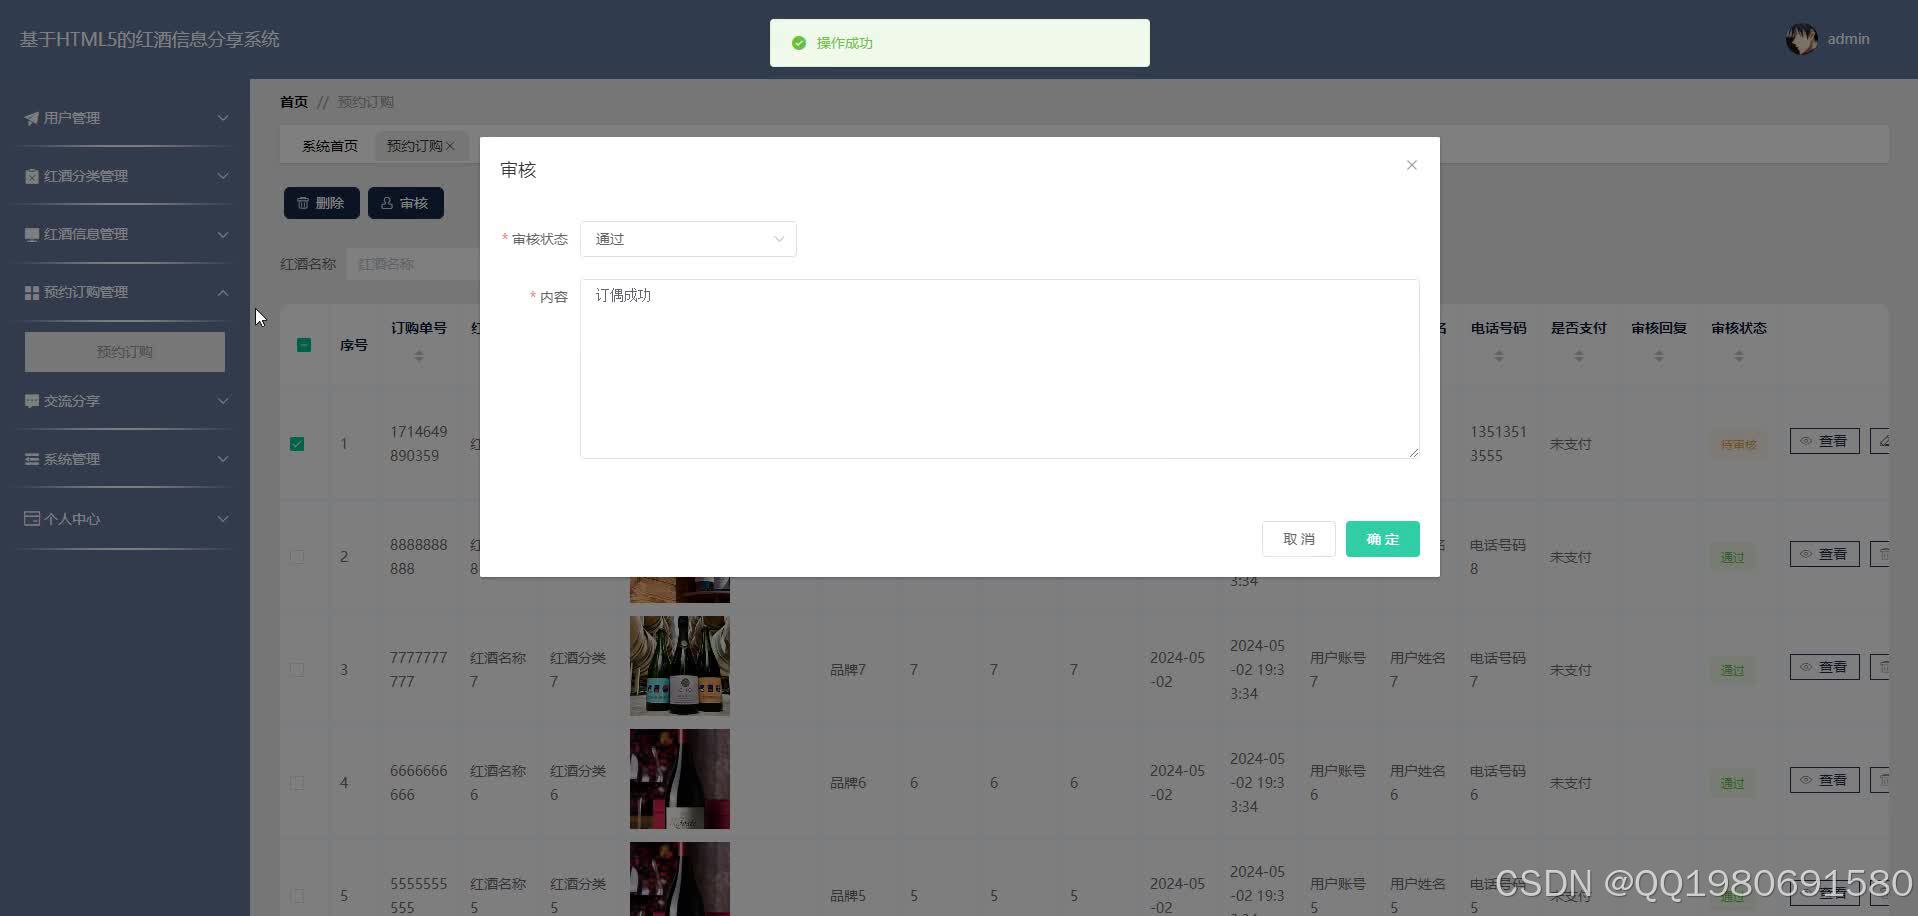This screenshot has height=916, width=1918.
Task: Click the 品牌6 cell in row 4
Action: pyautogui.click(x=848, y=783)
